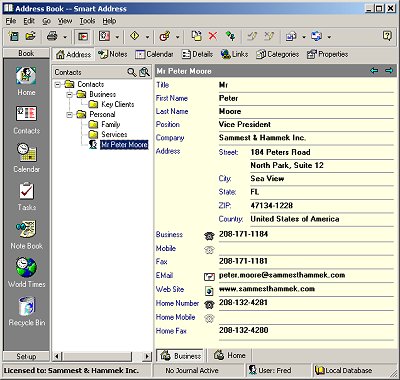Click the new book toolbar icon
400x380 pixels.
(x=14, y=36)
